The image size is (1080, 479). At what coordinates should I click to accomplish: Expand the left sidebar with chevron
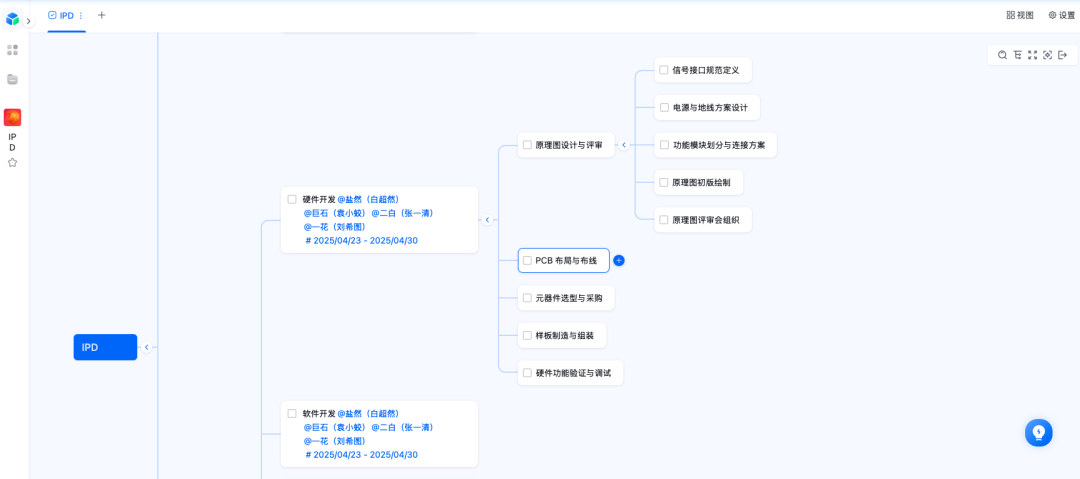click(x=29, y=21)
